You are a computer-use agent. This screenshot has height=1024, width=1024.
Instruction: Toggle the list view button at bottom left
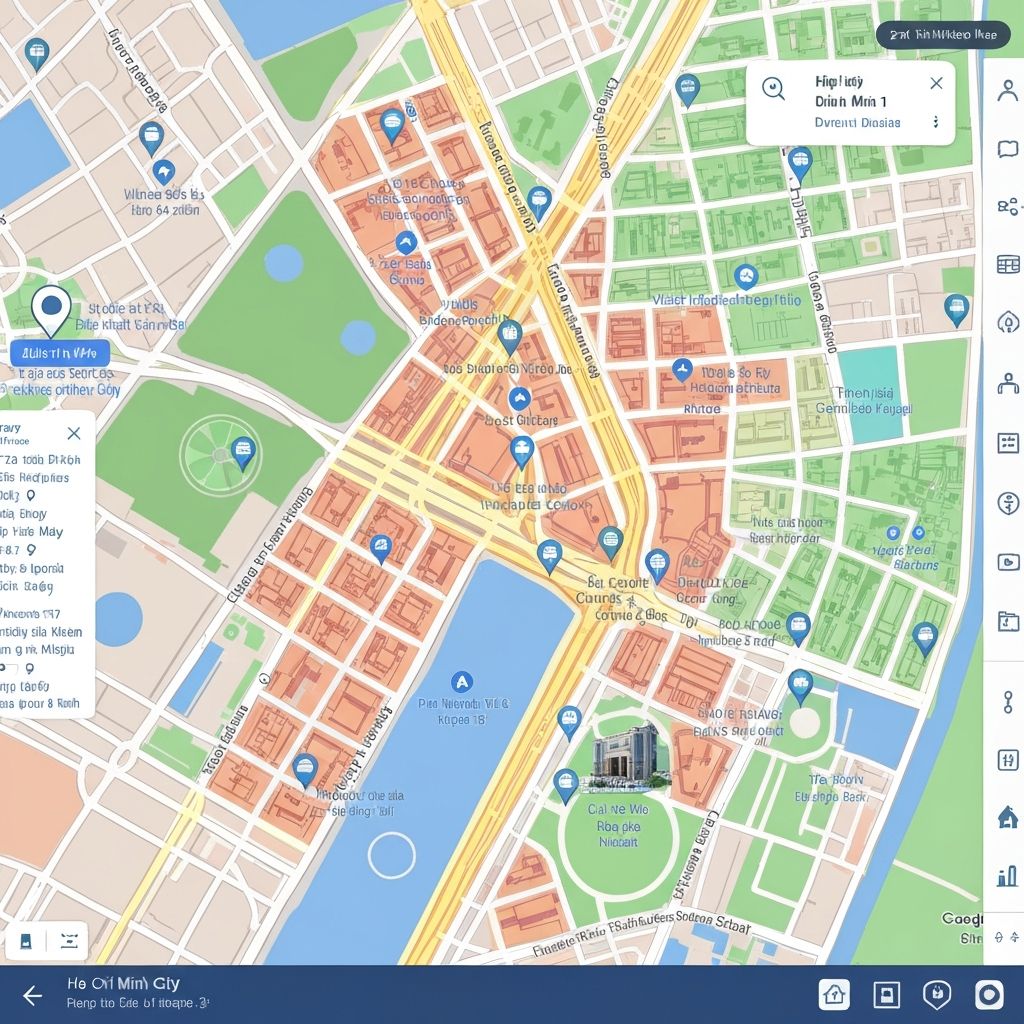[69, 941]
